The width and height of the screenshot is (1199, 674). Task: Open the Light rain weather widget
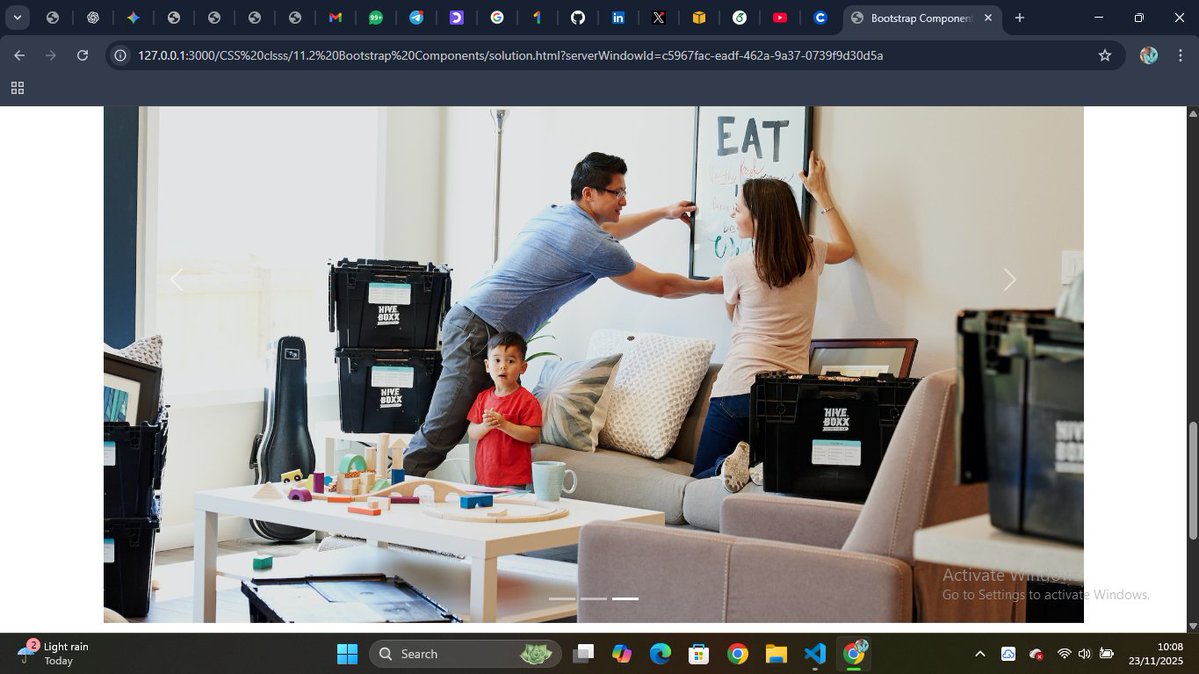tap(54, 653)
